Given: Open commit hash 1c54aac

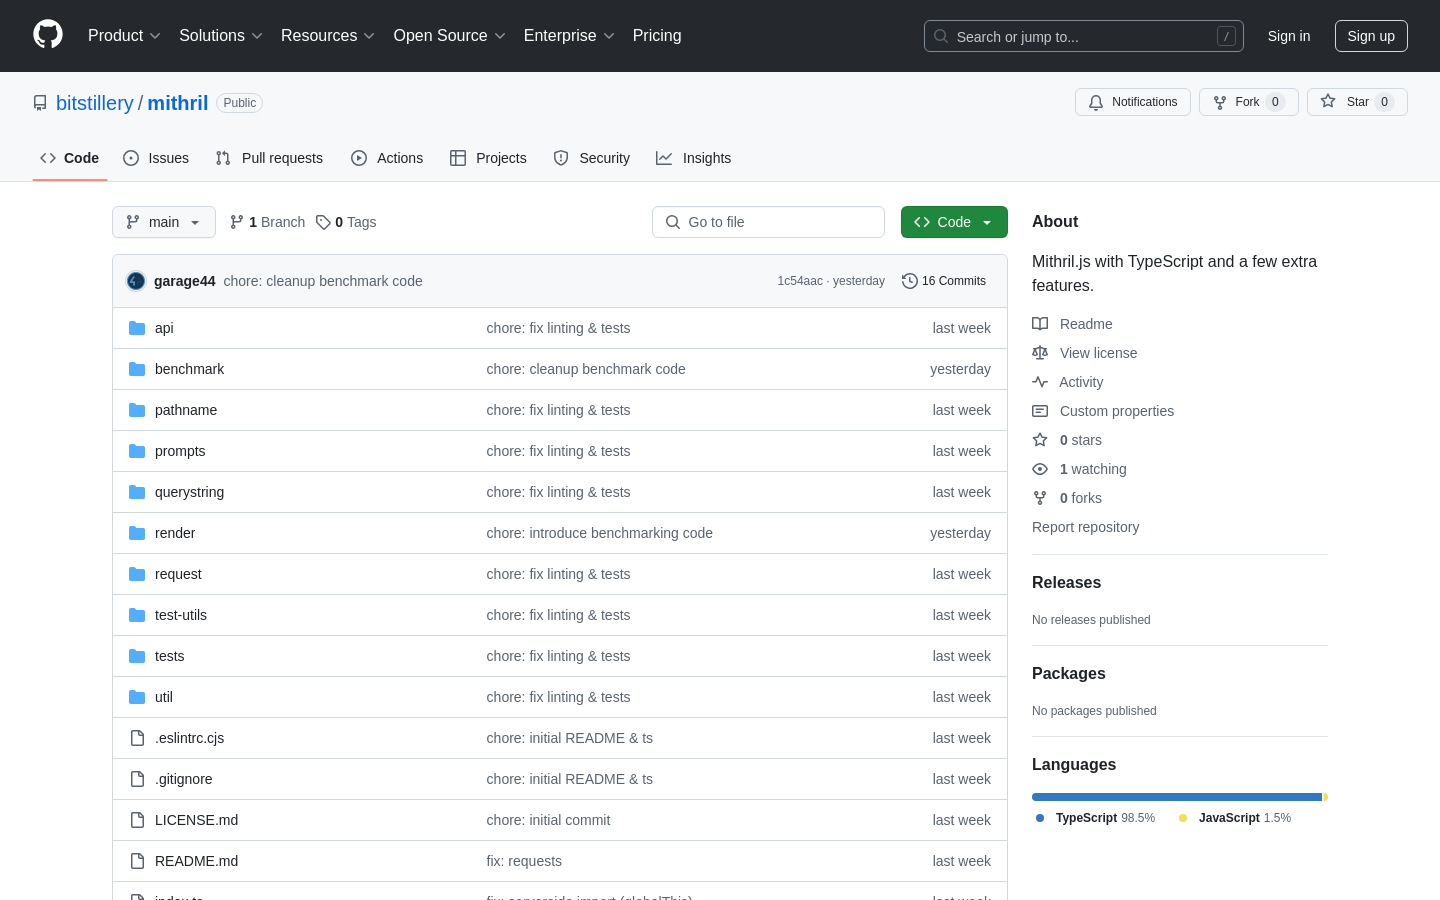Looking at the screenshot, I should [800, 281].
